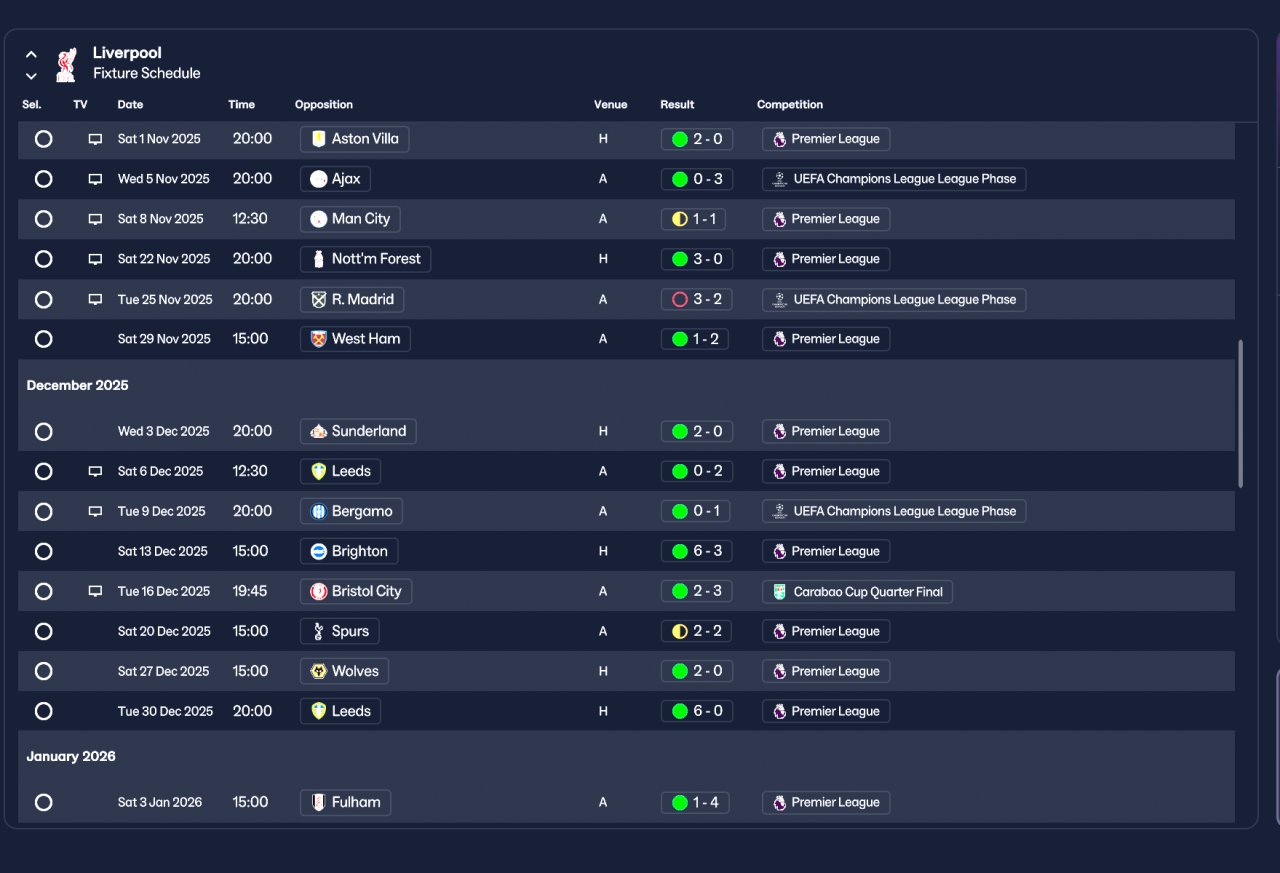1280x873 pixels.
Task: Select the radio button for Bristol City fixture
Action: point(43,591)
